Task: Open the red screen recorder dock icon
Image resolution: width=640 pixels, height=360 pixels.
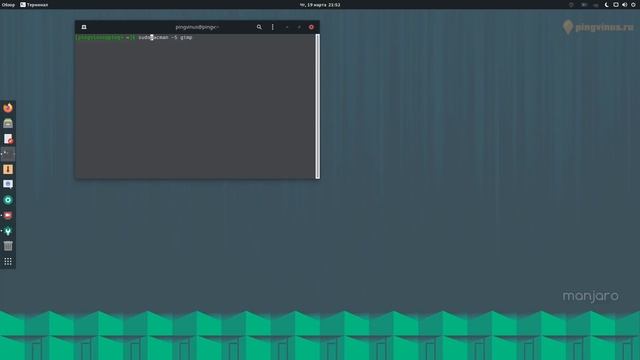Action: pos(8,216)
